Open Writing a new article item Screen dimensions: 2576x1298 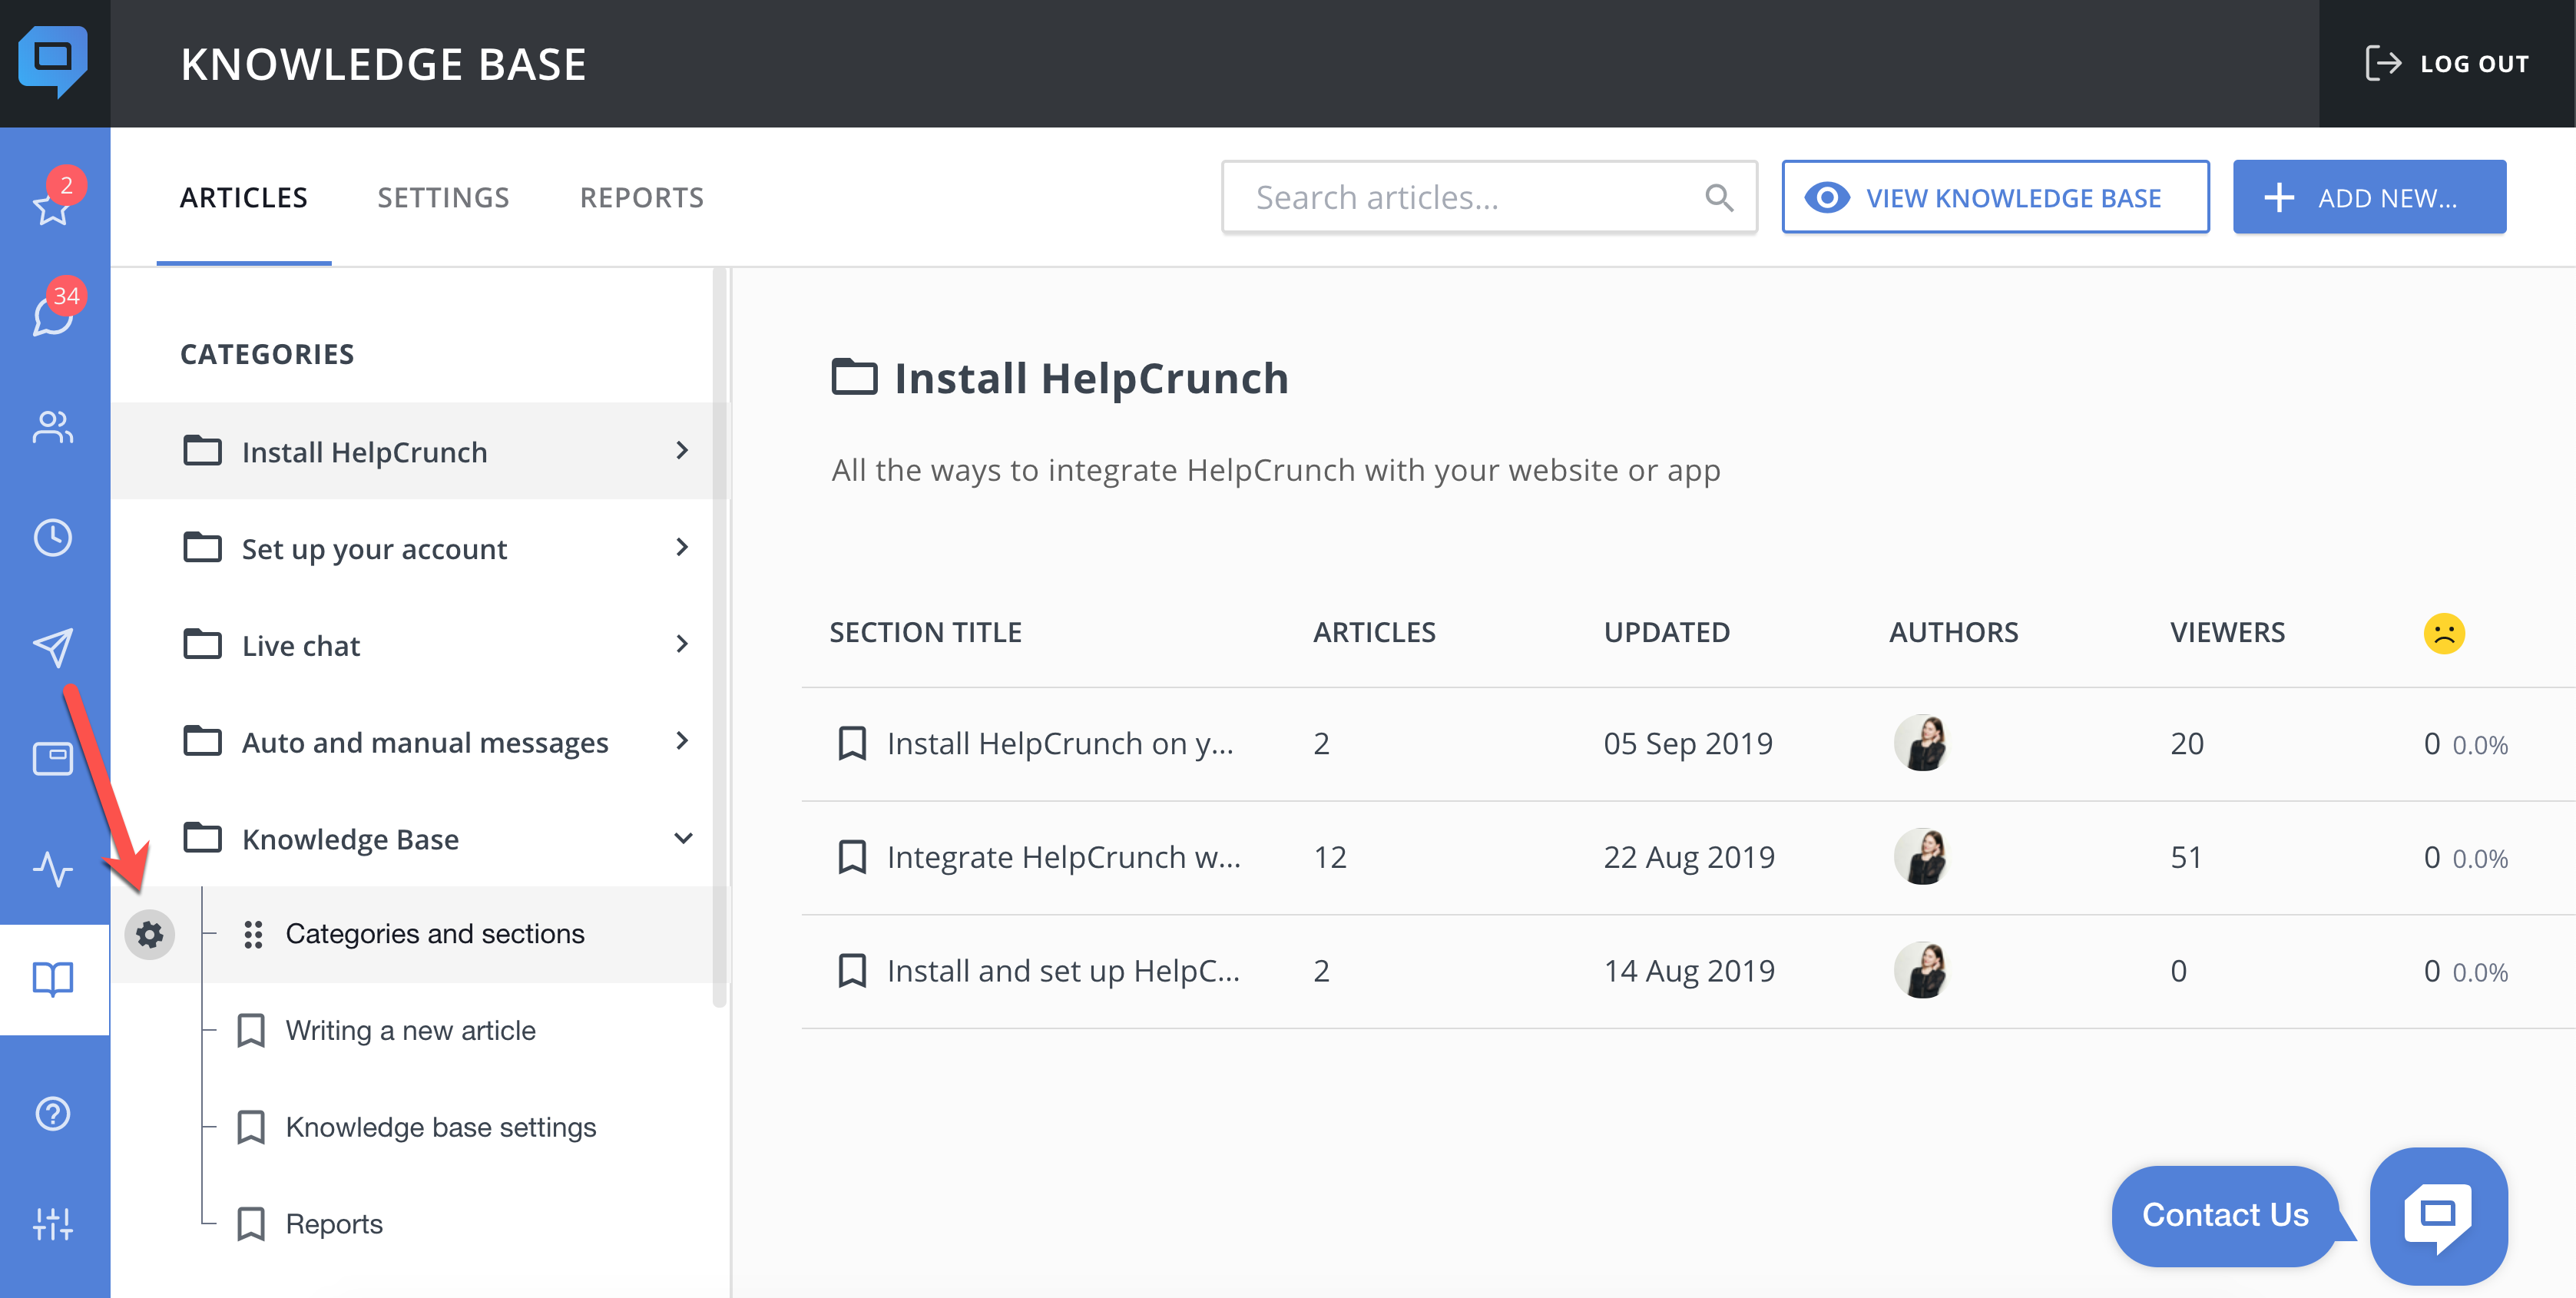[410, 1030]
